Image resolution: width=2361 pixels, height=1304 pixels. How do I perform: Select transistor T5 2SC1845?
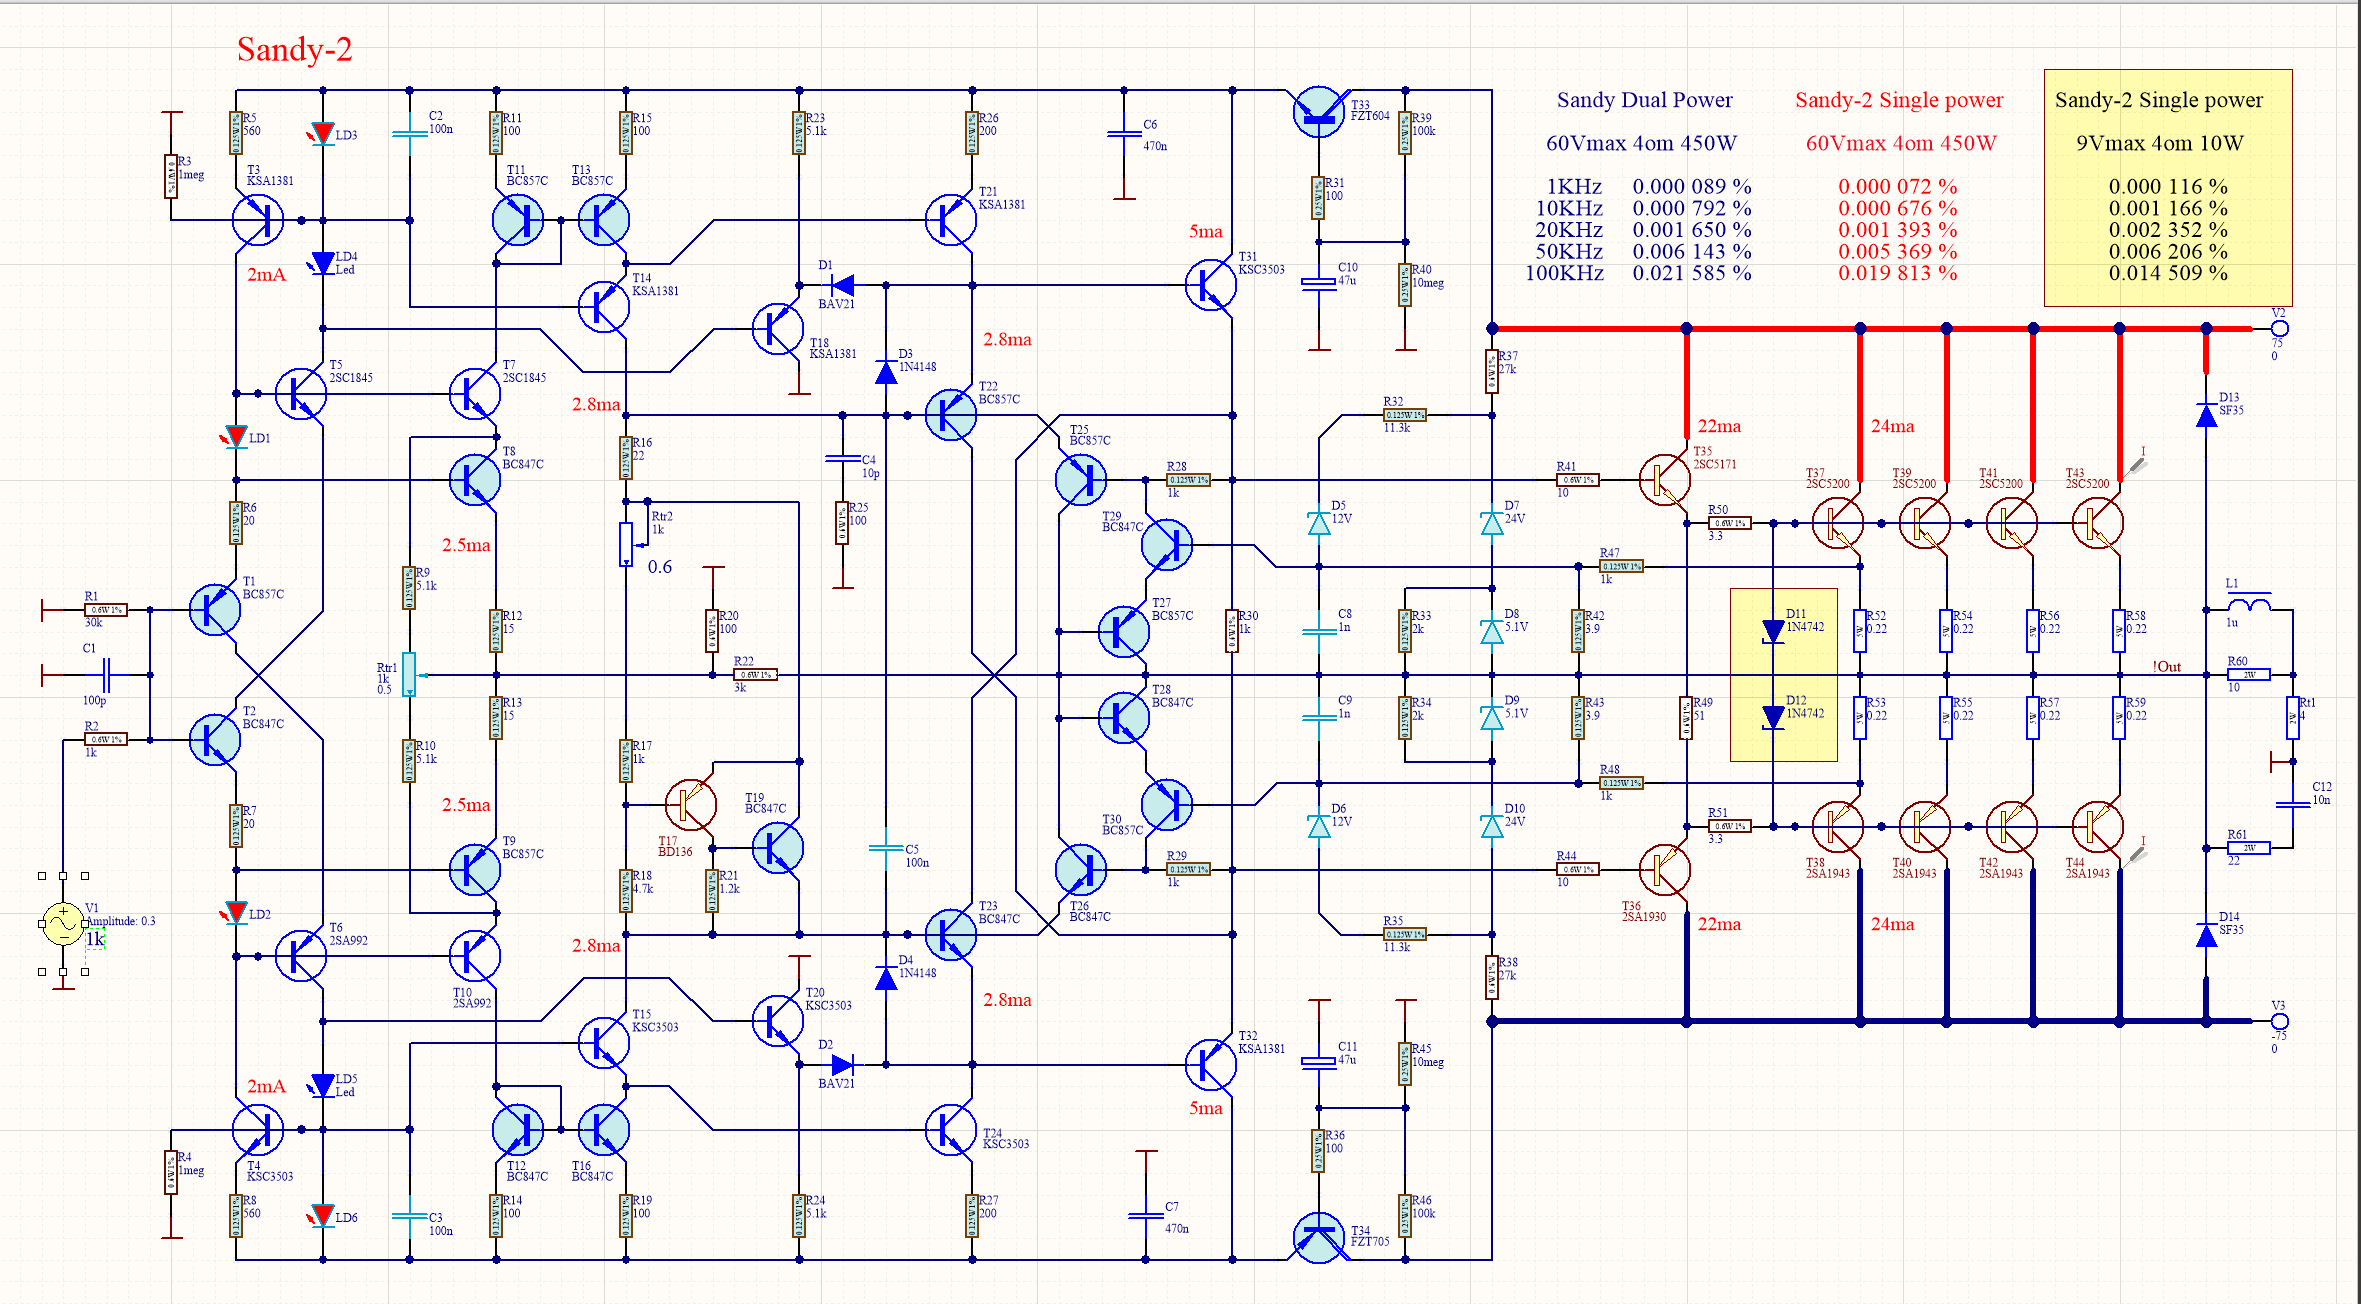[300, 394]
